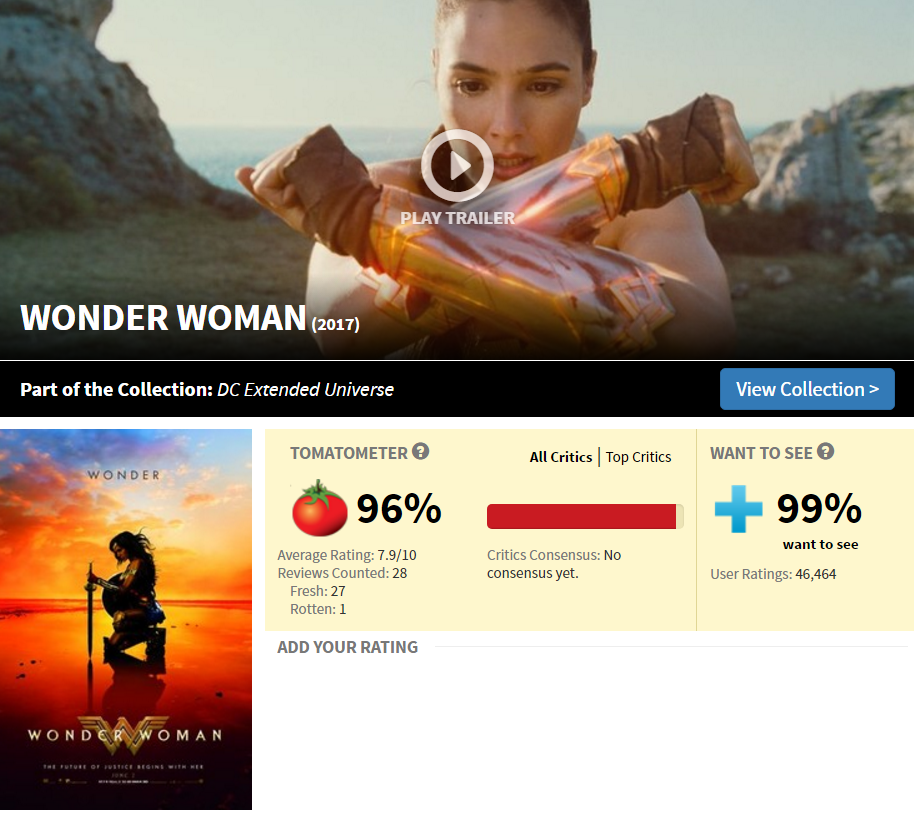Click the 99% want to see score

tap(819, 508)
